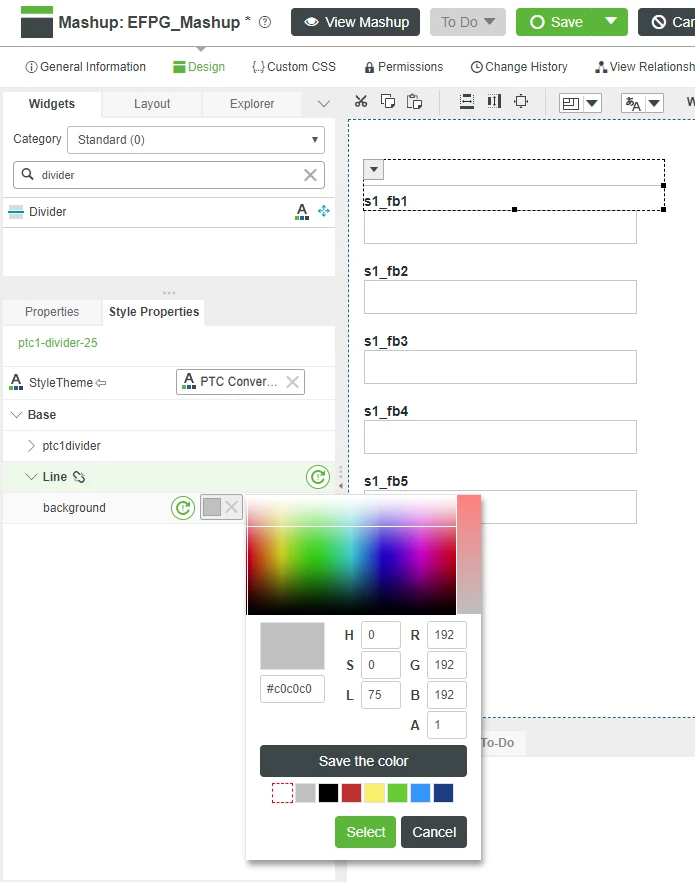The image size is (695, 885).
Task: Select the Cut icon in the toolbar
Action: [x=360, y=101]
